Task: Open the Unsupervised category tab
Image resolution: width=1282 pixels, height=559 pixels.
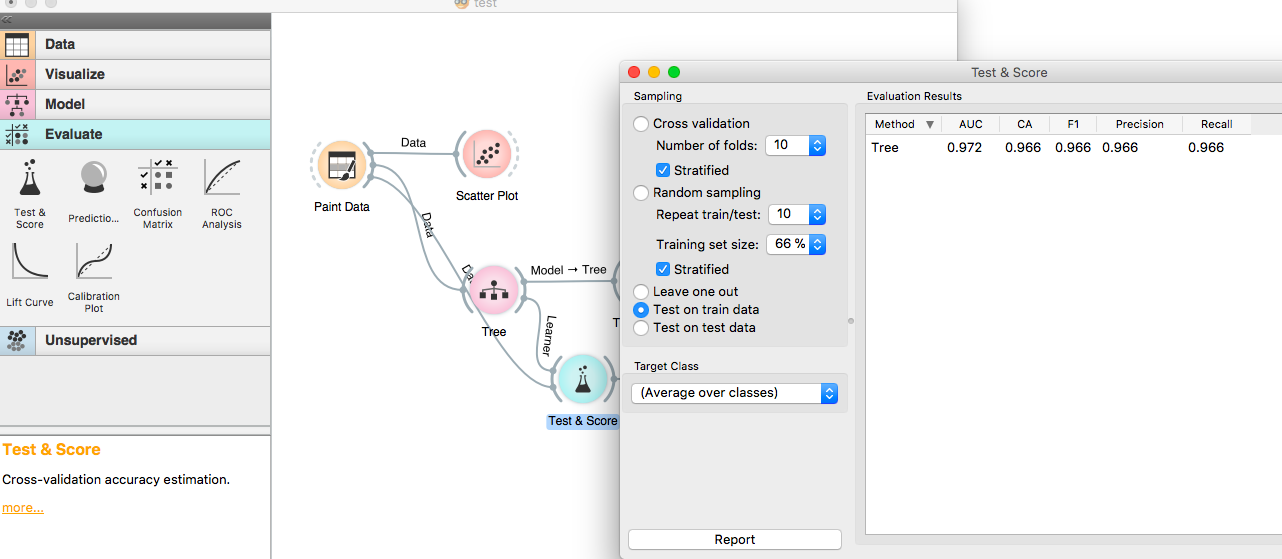Action: click(135, 341)
